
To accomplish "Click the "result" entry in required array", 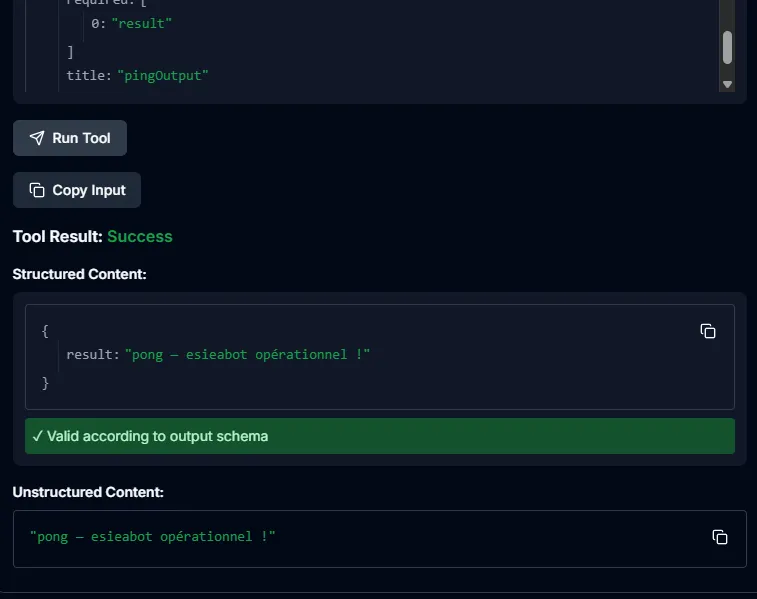I will point(141,23).
